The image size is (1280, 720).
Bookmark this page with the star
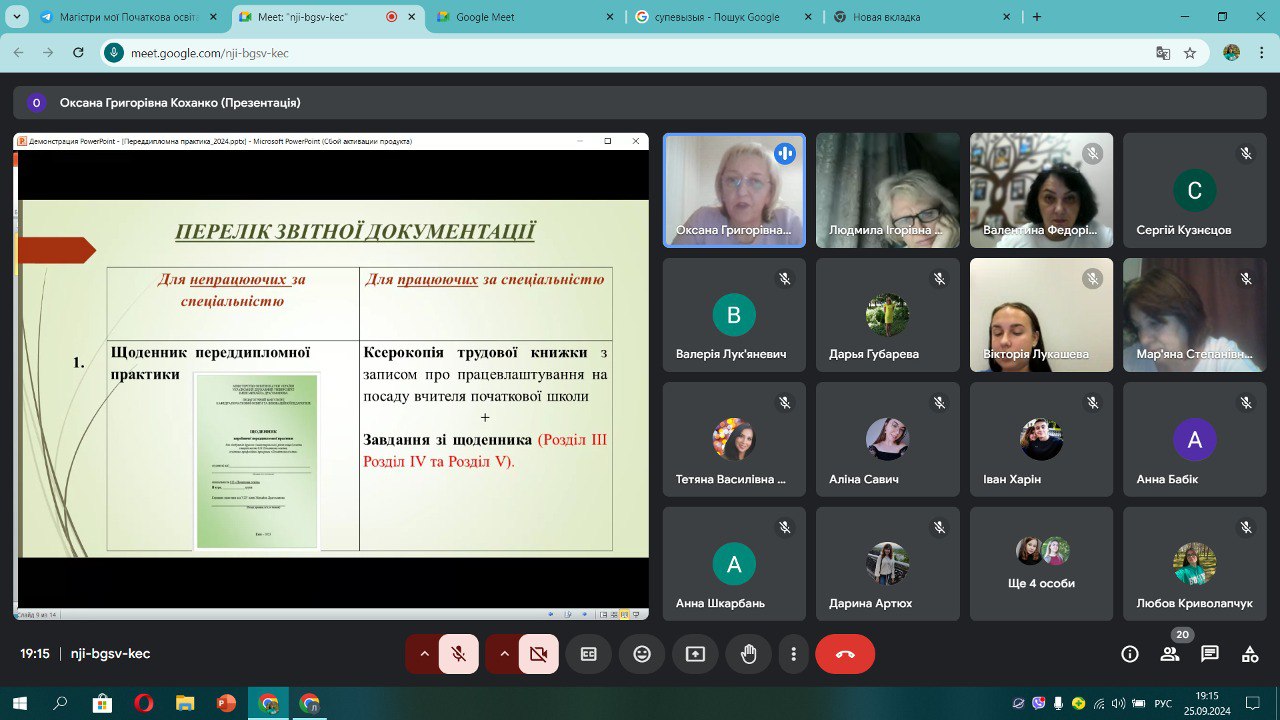pos(1190,53)
